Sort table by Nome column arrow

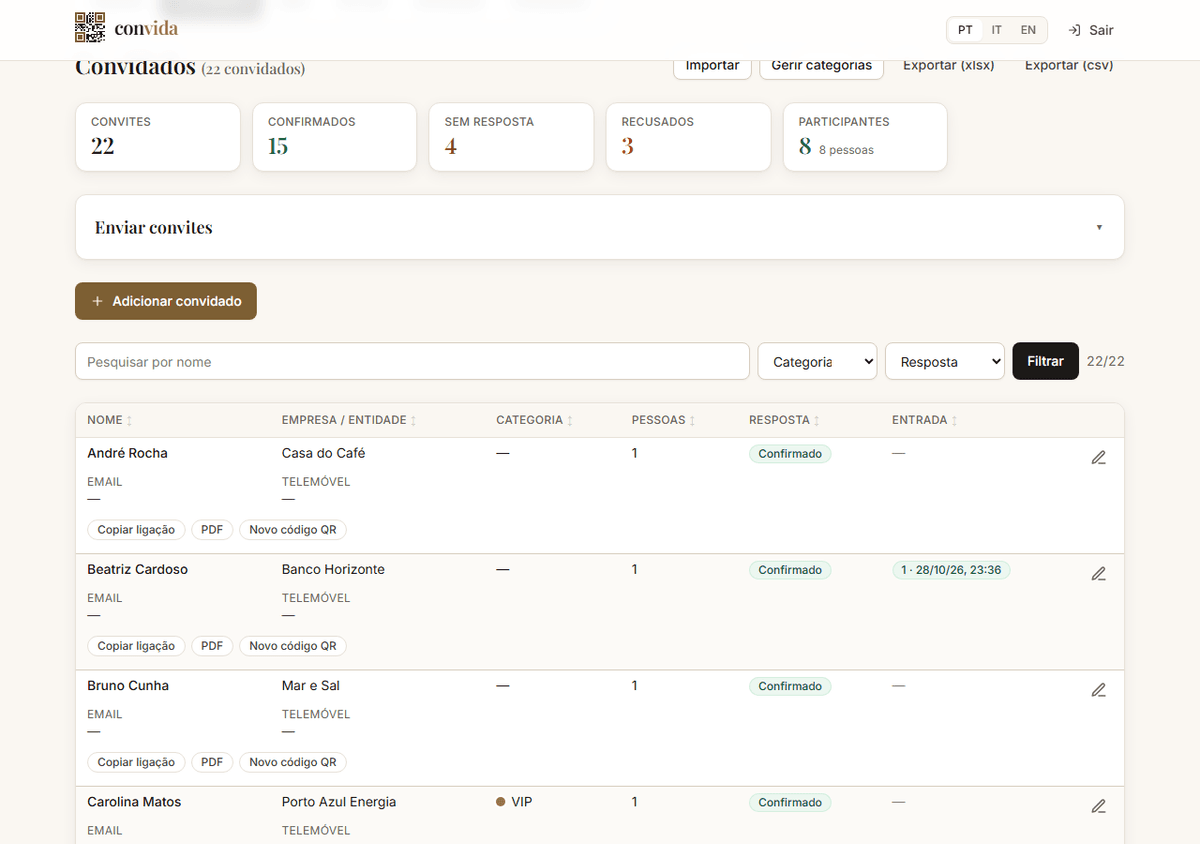point(129,421)
